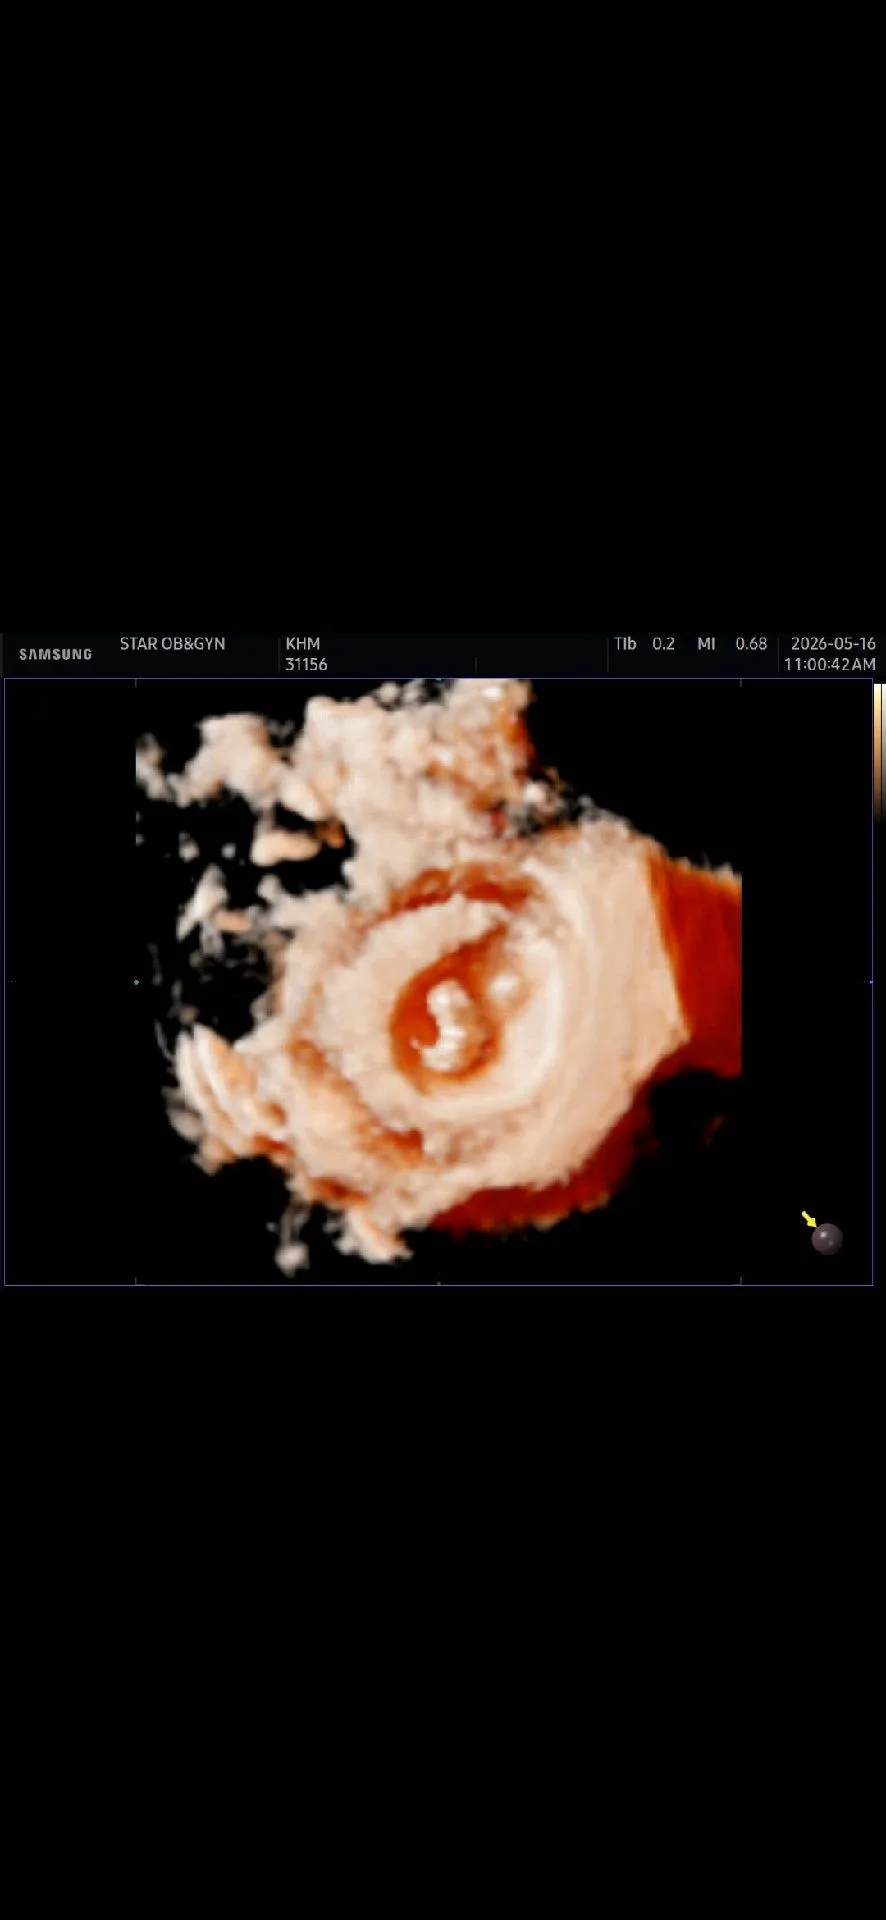Click the MI 0.68 mechanical index value
The image size is (886, 1920).
click(x=732, y=644)
